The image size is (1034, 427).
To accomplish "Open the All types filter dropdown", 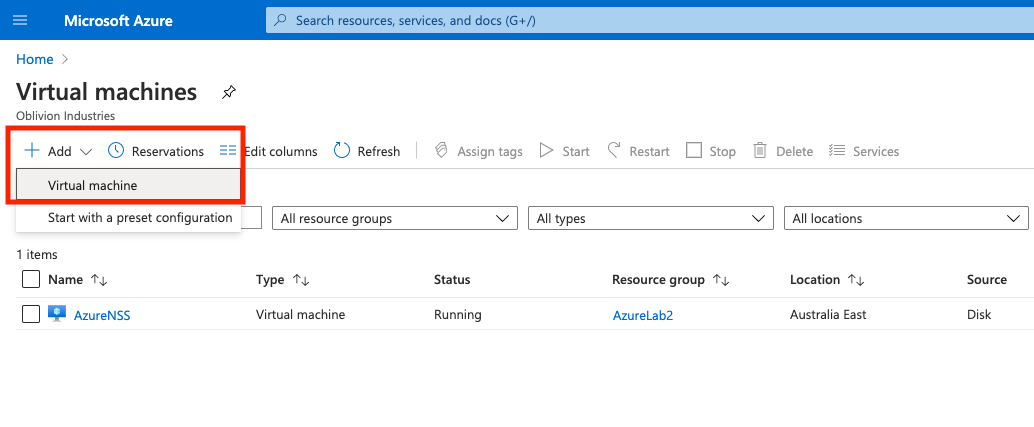I will [650, 218].
